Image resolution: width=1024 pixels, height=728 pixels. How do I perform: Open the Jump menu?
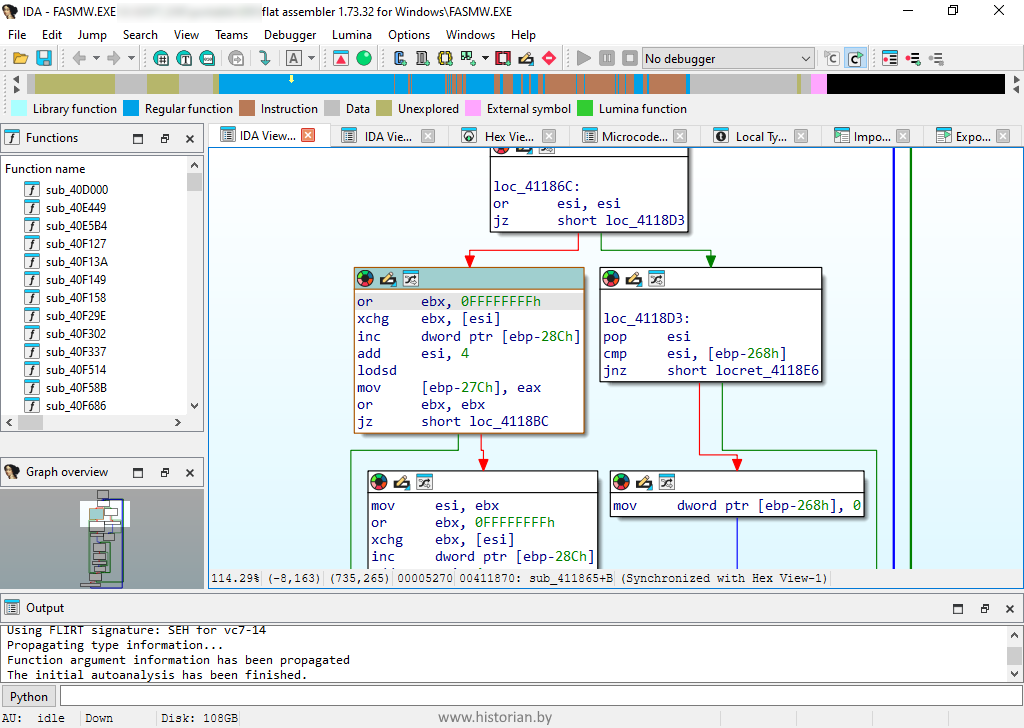(x=92, y=35)
